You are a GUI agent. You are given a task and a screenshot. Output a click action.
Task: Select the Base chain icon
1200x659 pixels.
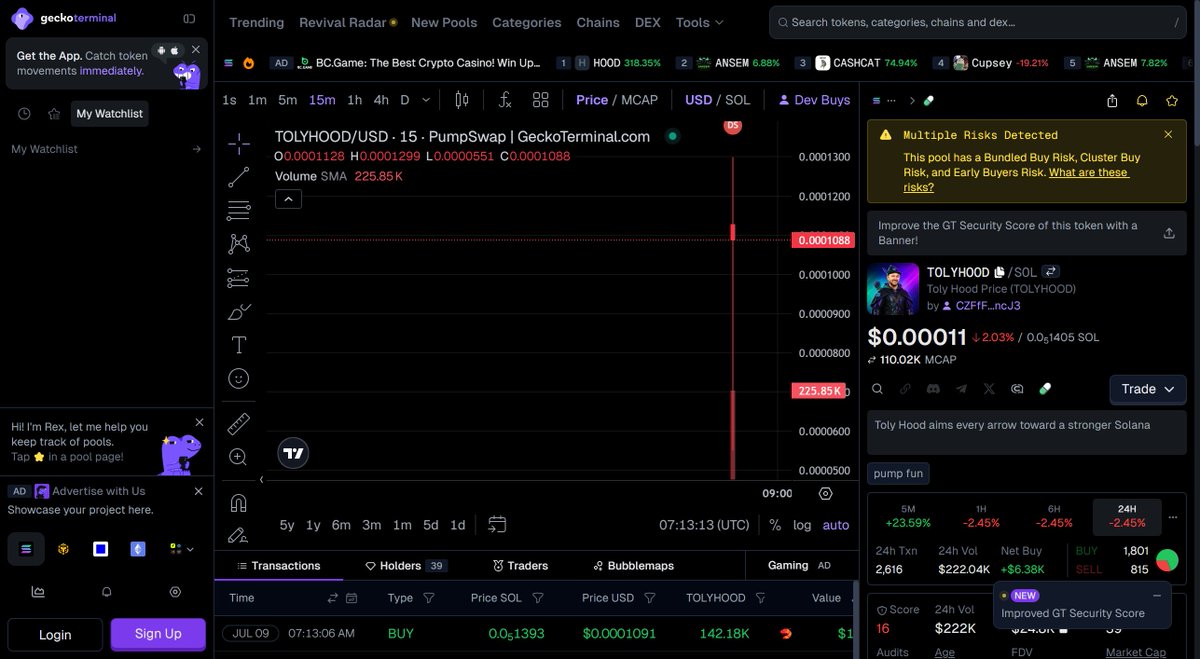tap(101, 549)
